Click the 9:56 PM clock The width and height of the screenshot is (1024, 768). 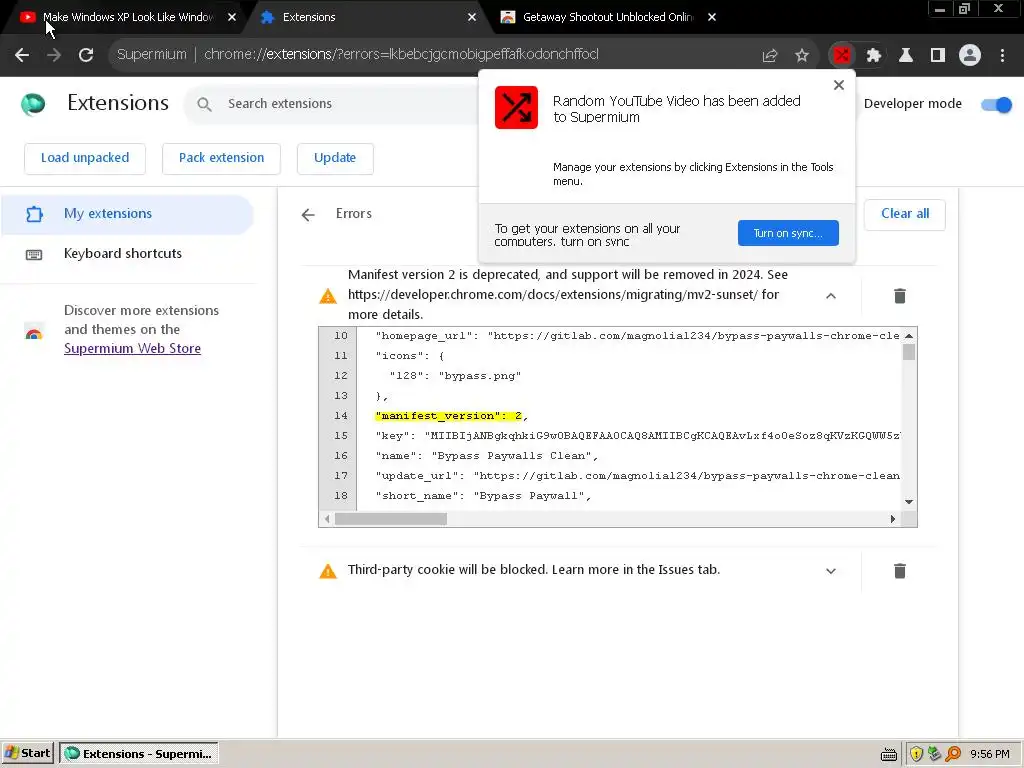pyautogui.click(x=990, y=754)
